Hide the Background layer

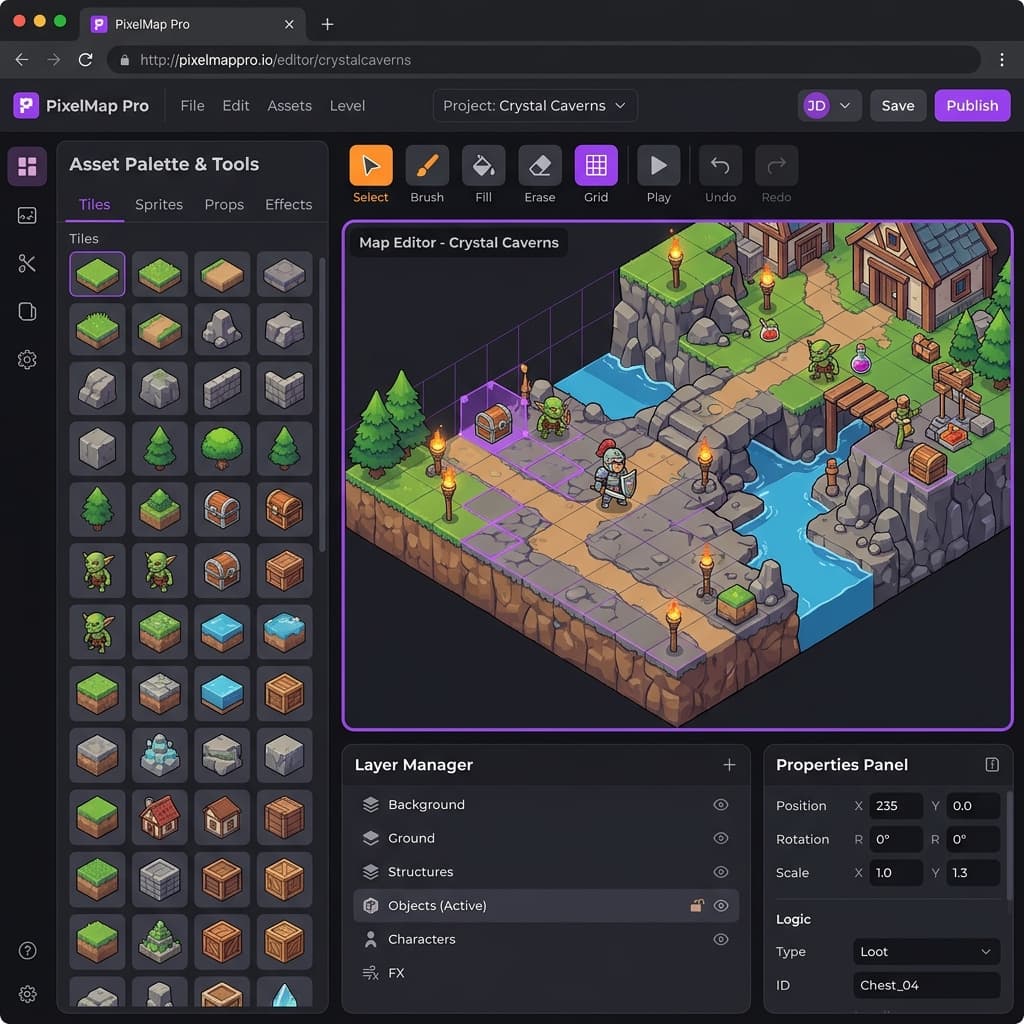tap(720, 805)
